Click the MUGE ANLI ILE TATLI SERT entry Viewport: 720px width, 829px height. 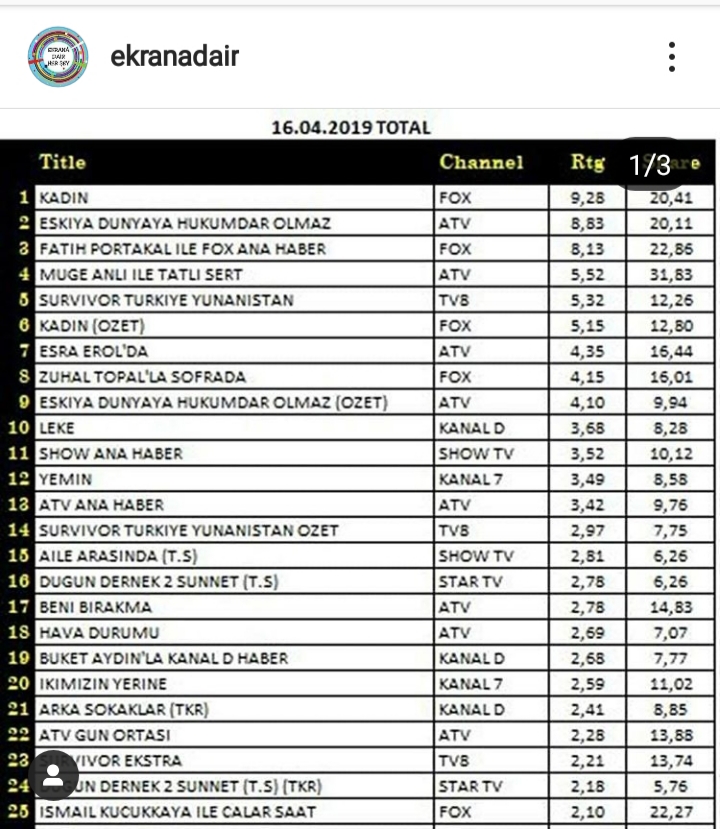pyautogui.click(x=141, y=274)
